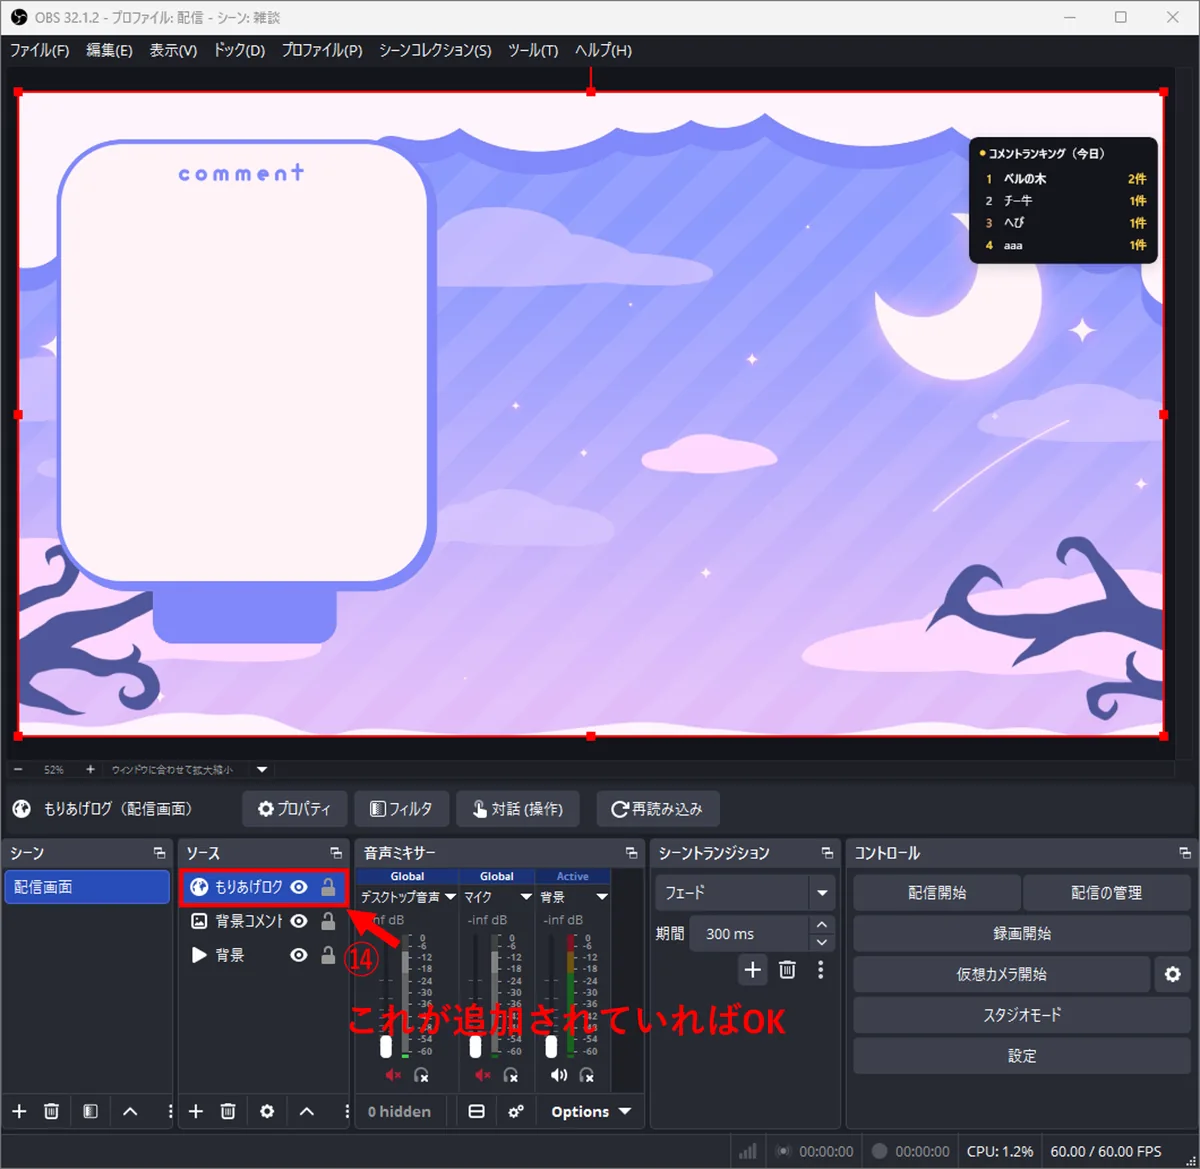The height and width of the screenshot is (1169, 1200).
Task: Open scene filters icon in Scenes toolbar
Action: tap(90, 1111)
